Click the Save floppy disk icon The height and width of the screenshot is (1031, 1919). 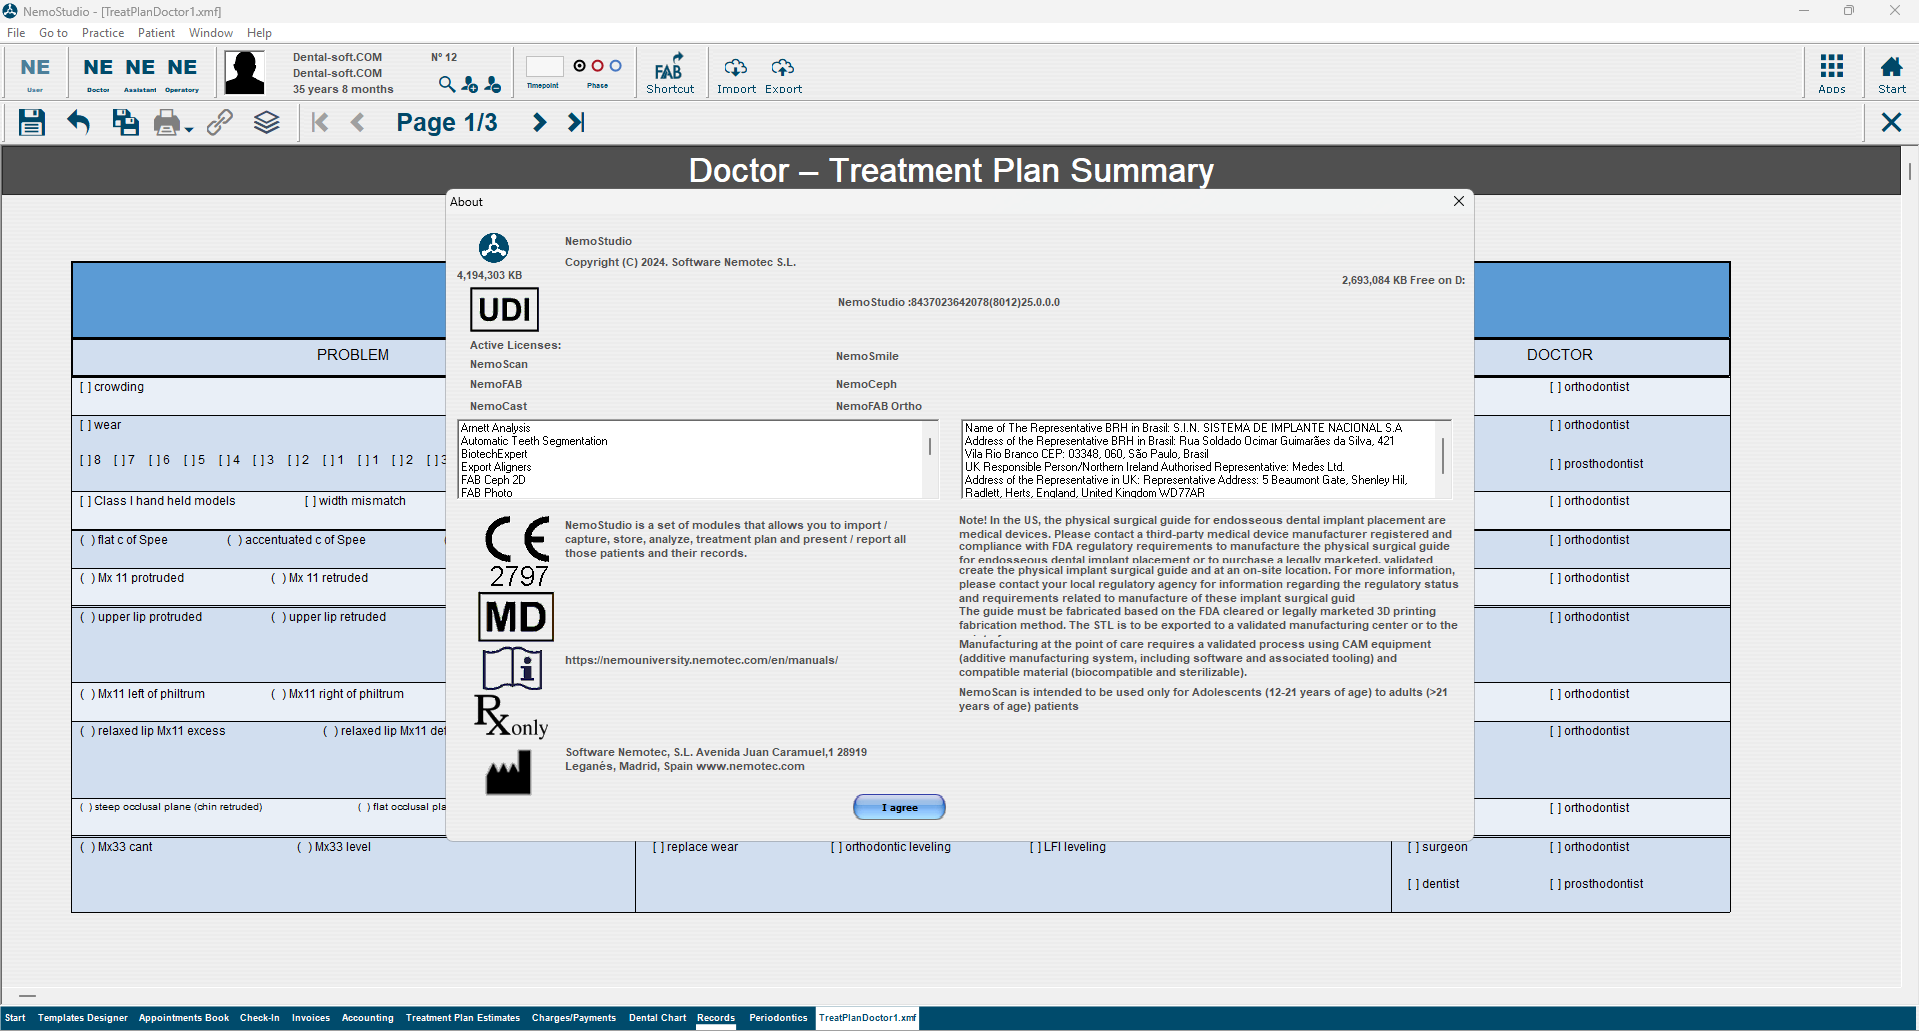32,123
